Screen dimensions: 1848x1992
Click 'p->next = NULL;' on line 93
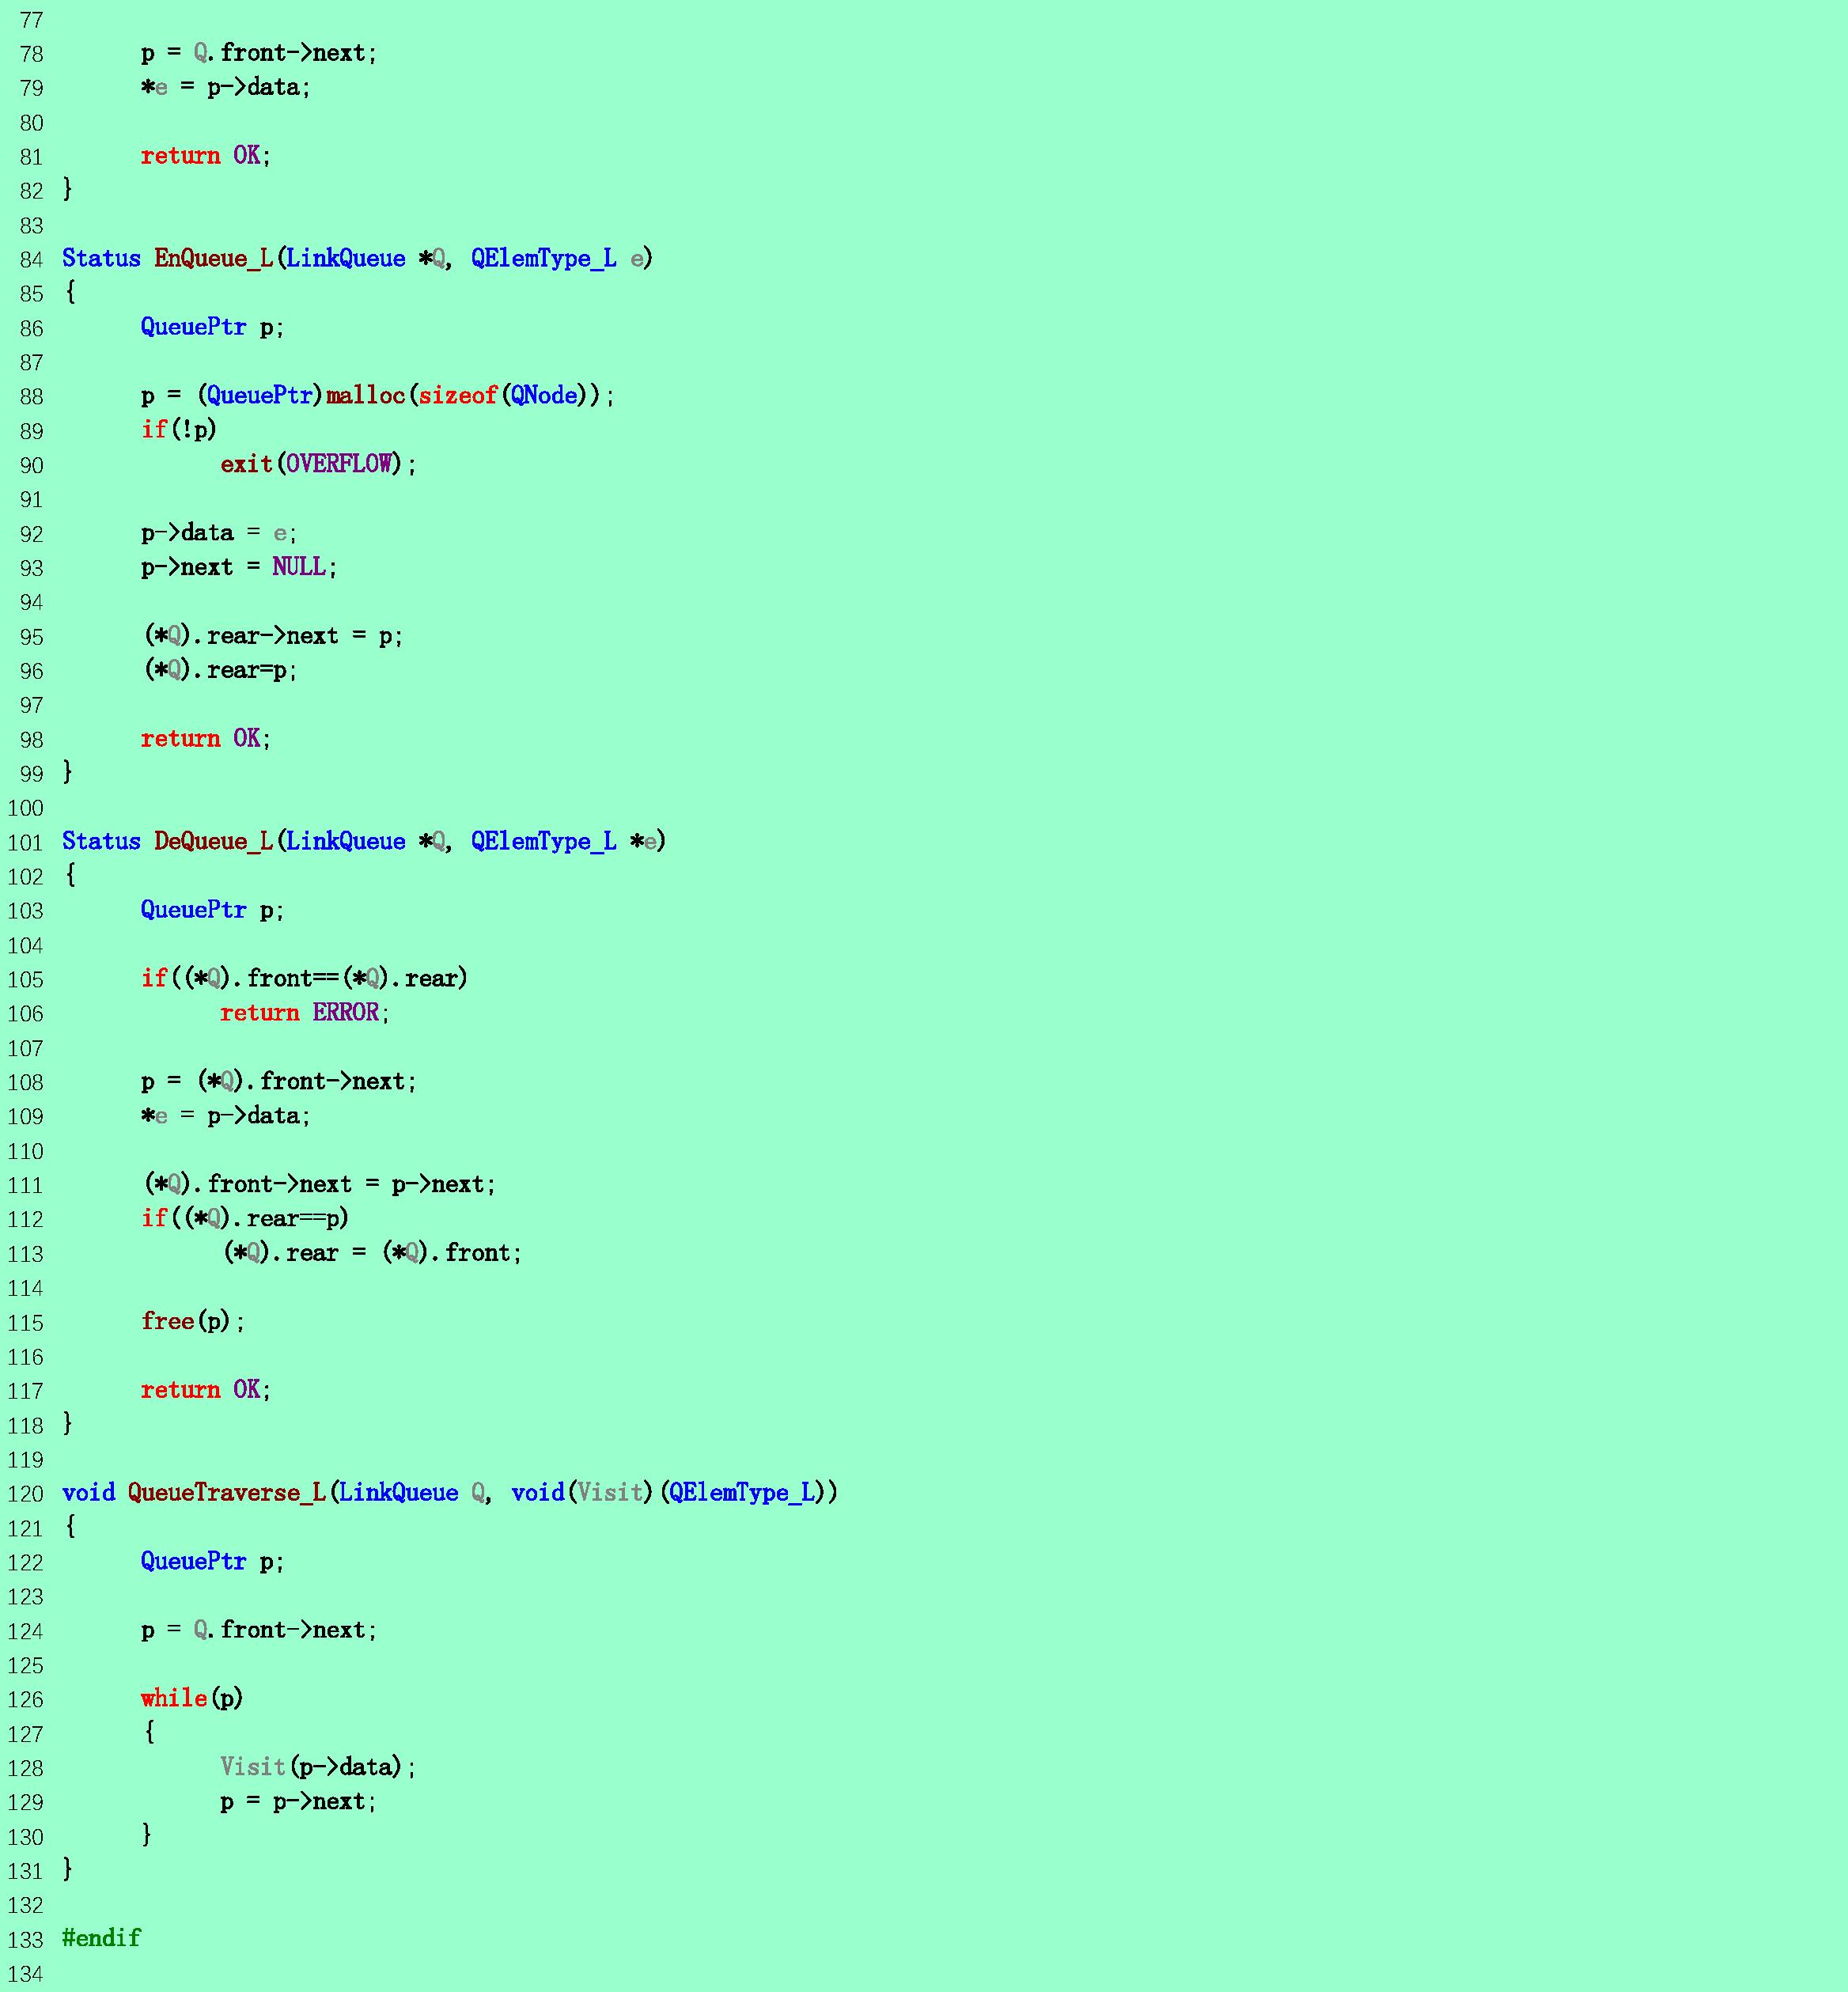point(239,567)
